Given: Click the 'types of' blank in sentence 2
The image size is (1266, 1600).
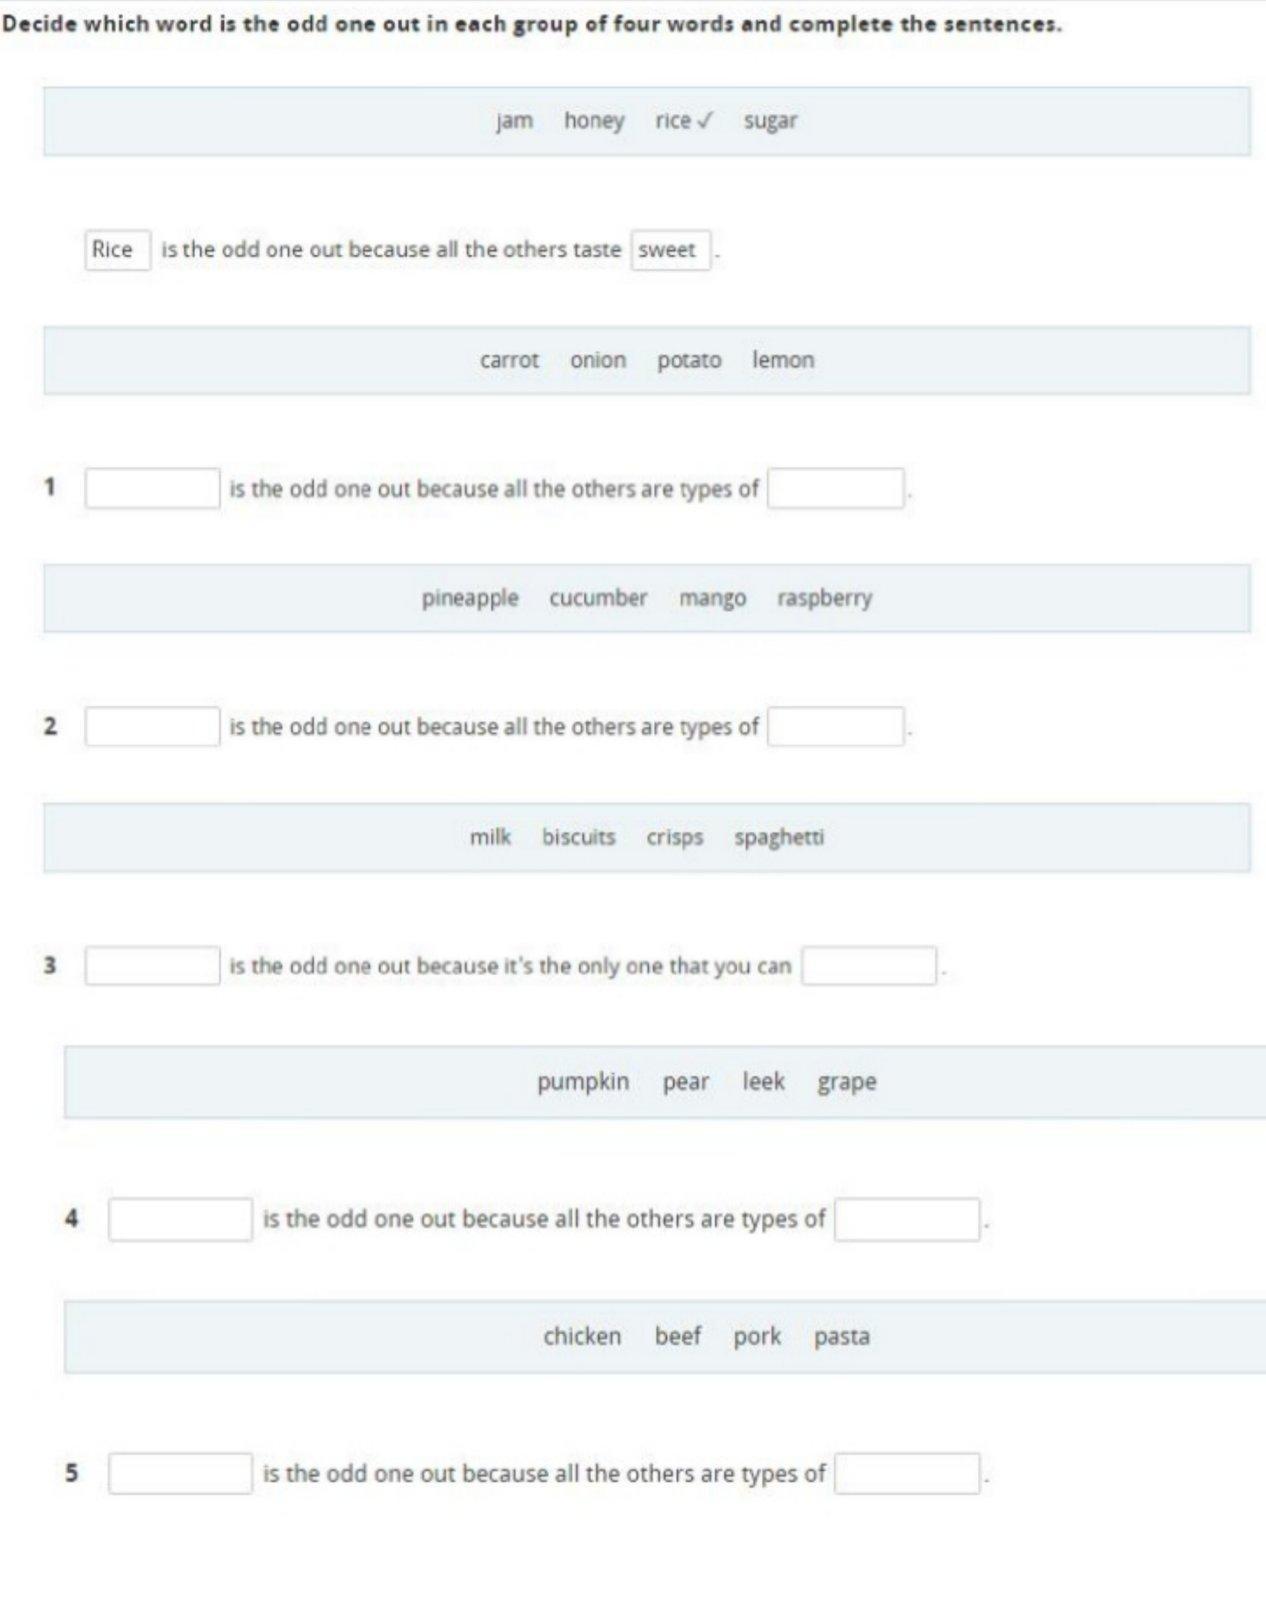Looking at the screenshot, I should tap(836, 726).
